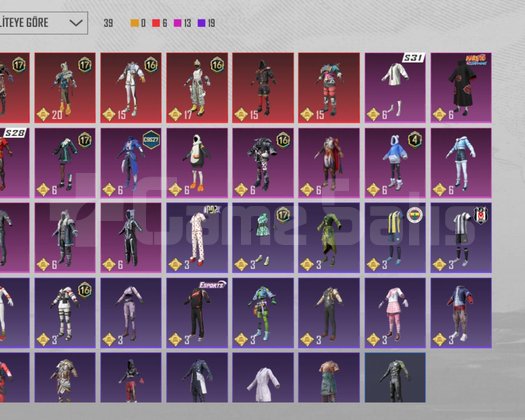The image size is (525, 420).
Task: Select the Fenerbahçe striped jersey outfit
Action: click(x=395, y=237)
